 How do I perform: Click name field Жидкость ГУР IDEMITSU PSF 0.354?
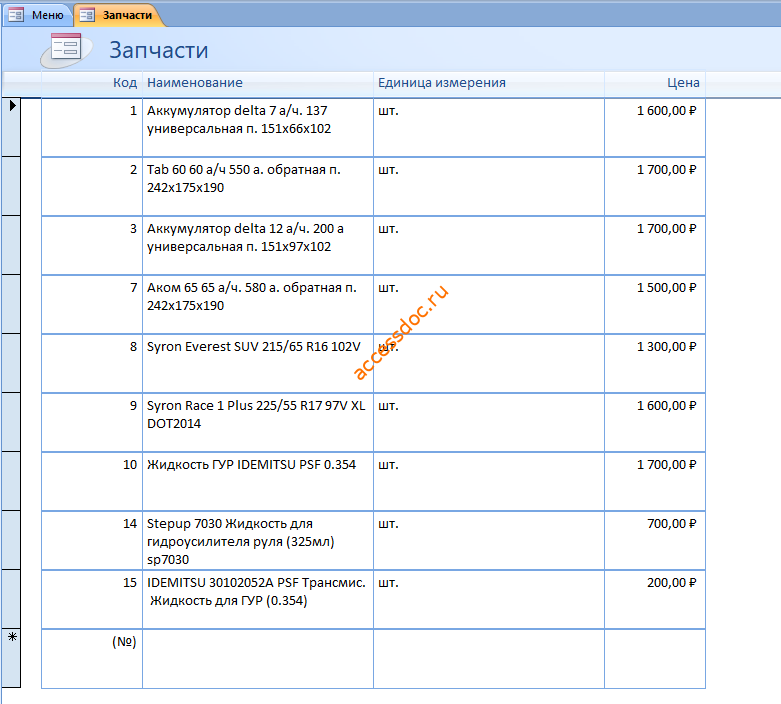click(258, 481)
